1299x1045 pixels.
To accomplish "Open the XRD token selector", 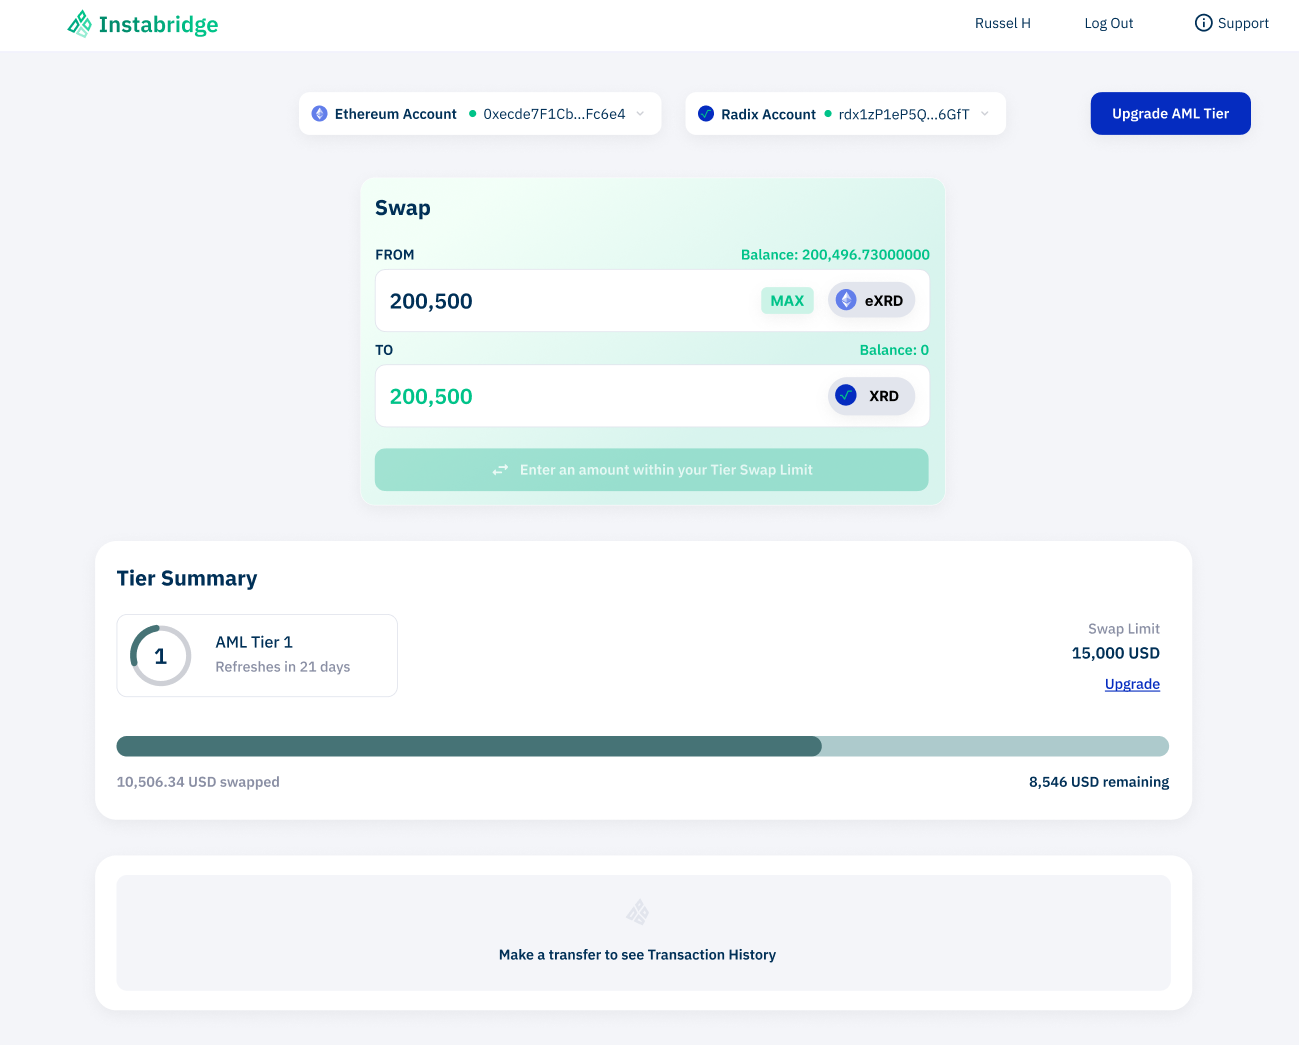I will point(871,396).
